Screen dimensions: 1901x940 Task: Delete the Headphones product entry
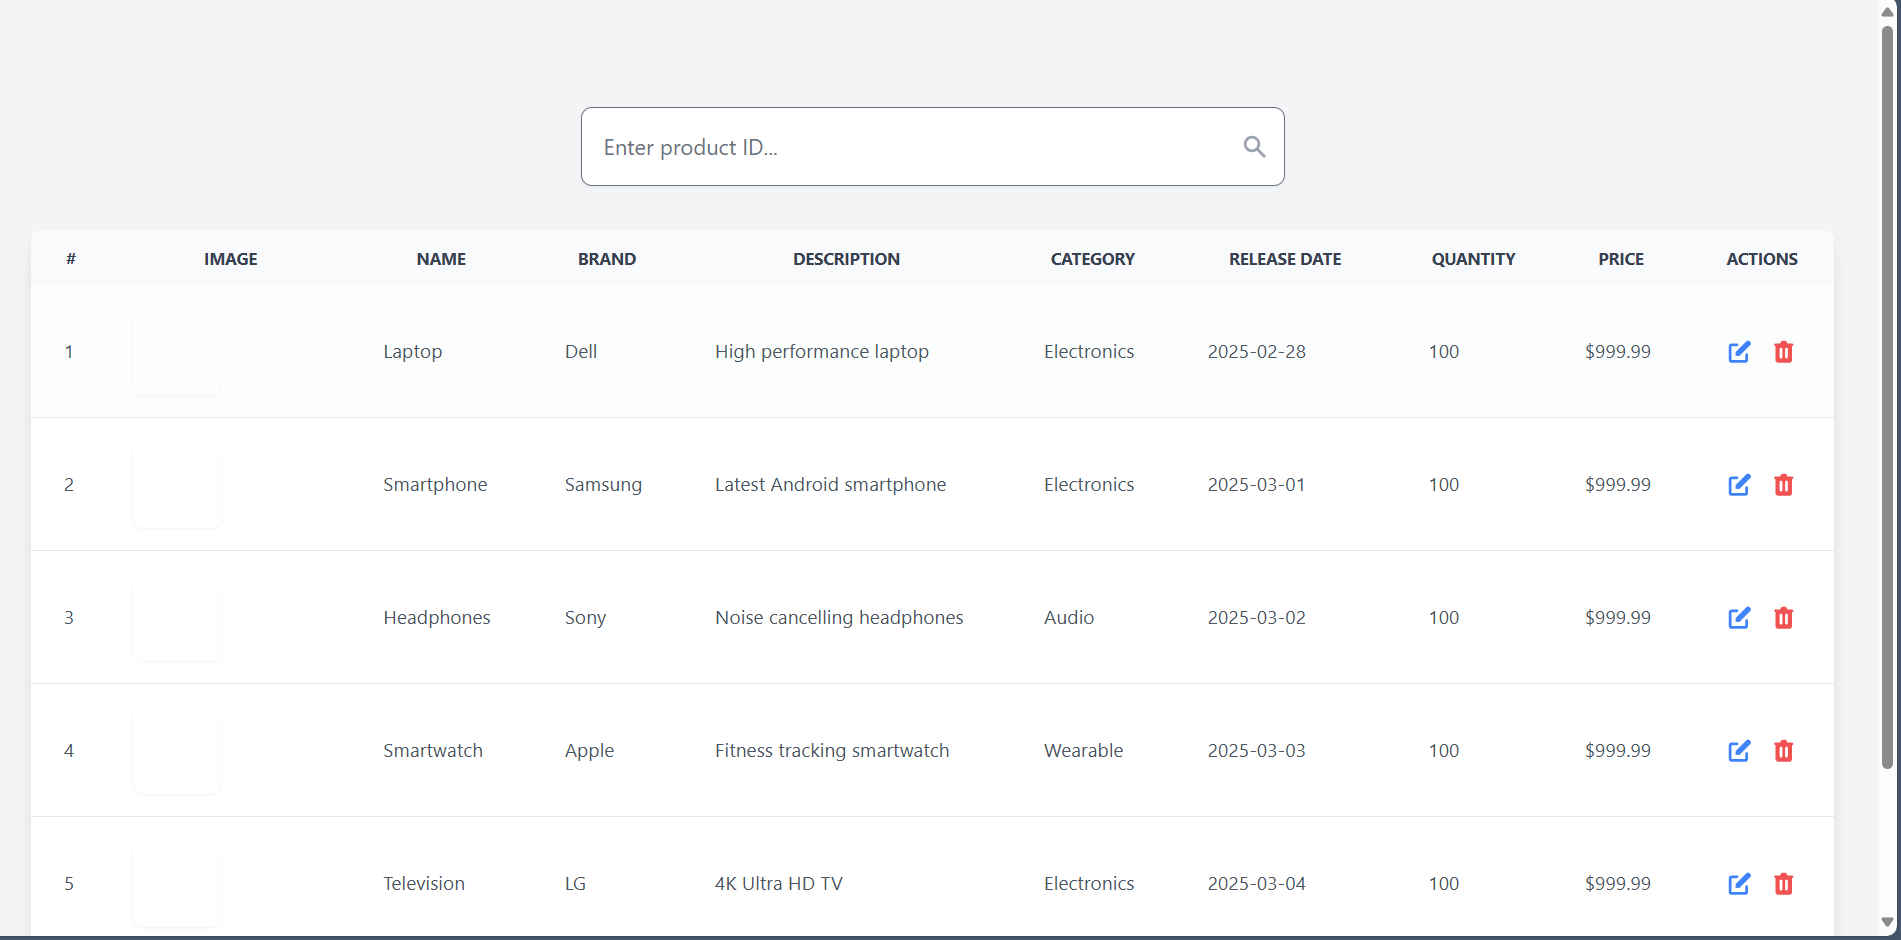[1784, 618]
